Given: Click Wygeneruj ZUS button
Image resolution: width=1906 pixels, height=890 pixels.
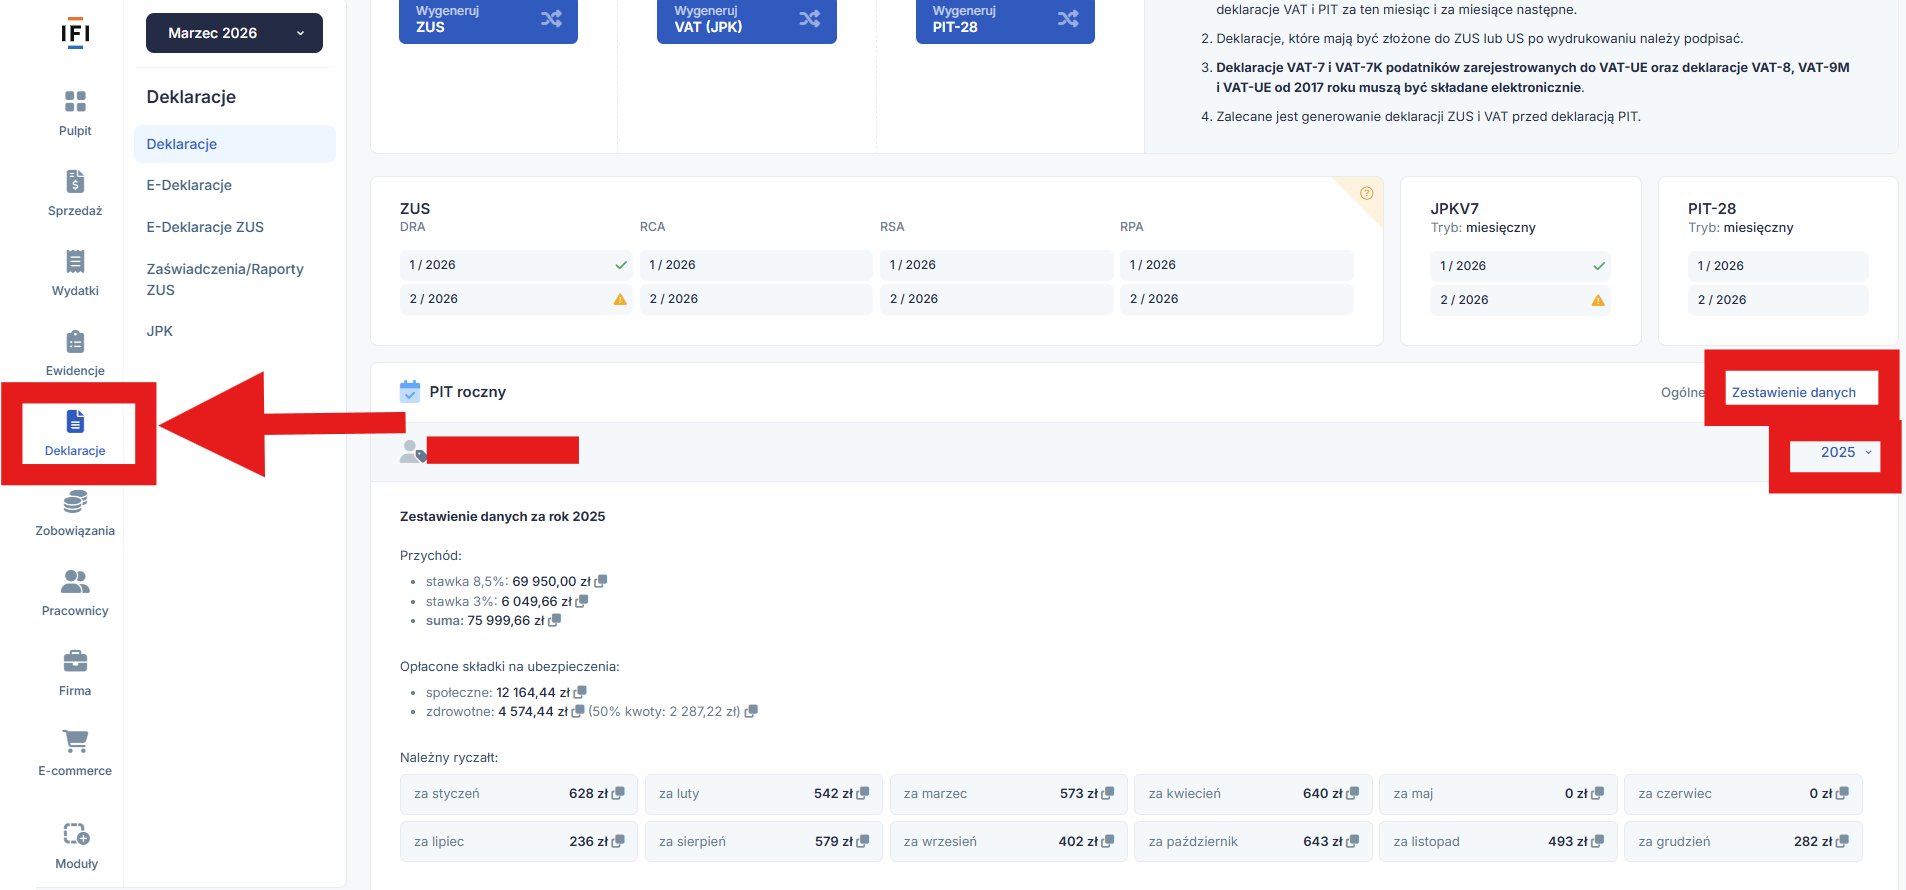Looking at the screenshot, I should (x=488, y=19).
